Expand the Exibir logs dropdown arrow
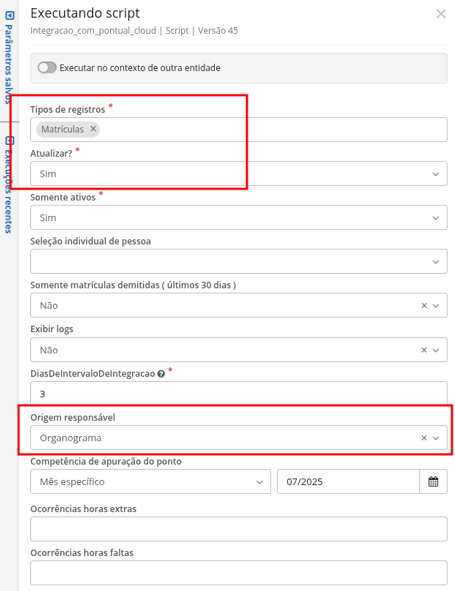Viewport: 455px width, 591px height. click(x=436, y=350)
